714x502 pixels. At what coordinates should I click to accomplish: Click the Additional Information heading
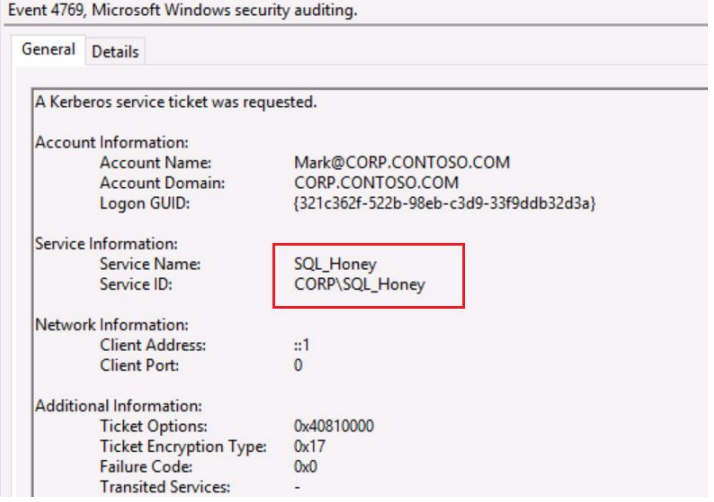point(119,406)
